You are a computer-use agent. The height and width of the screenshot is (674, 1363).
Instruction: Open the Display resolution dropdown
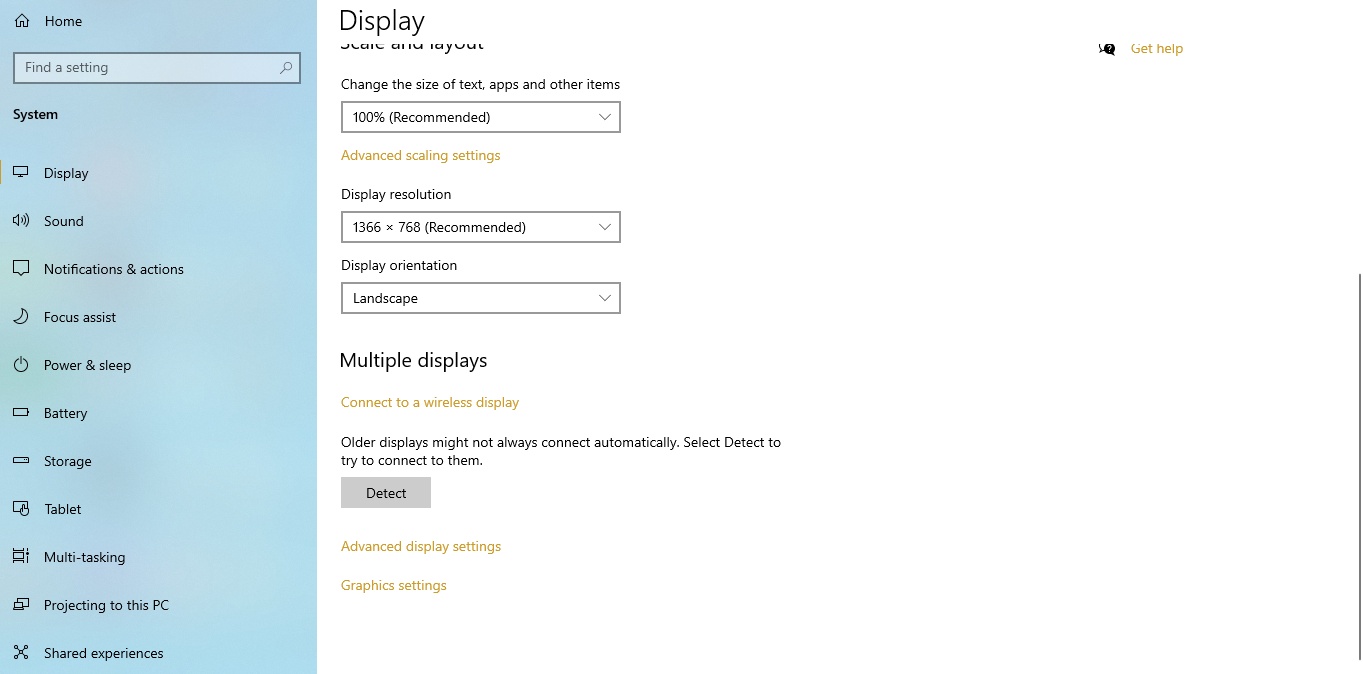480,227
